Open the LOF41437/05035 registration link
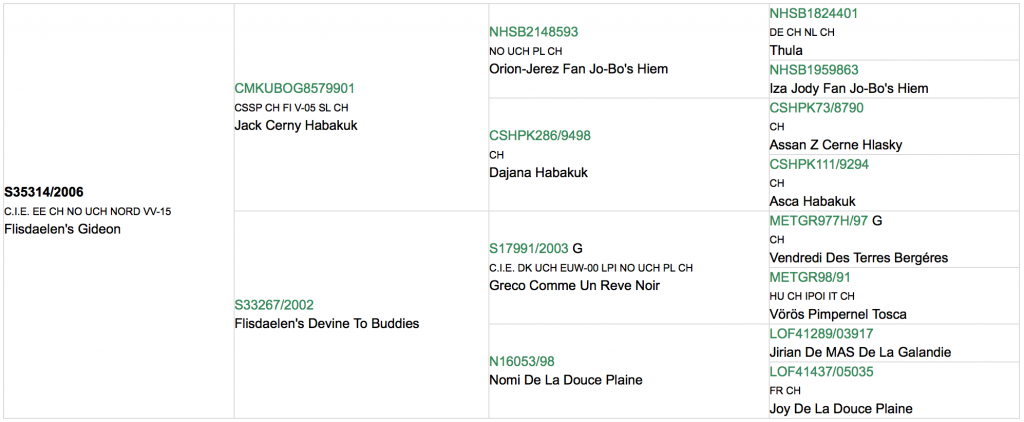Viewport: 1024px width, 422px height. (821, 372)
